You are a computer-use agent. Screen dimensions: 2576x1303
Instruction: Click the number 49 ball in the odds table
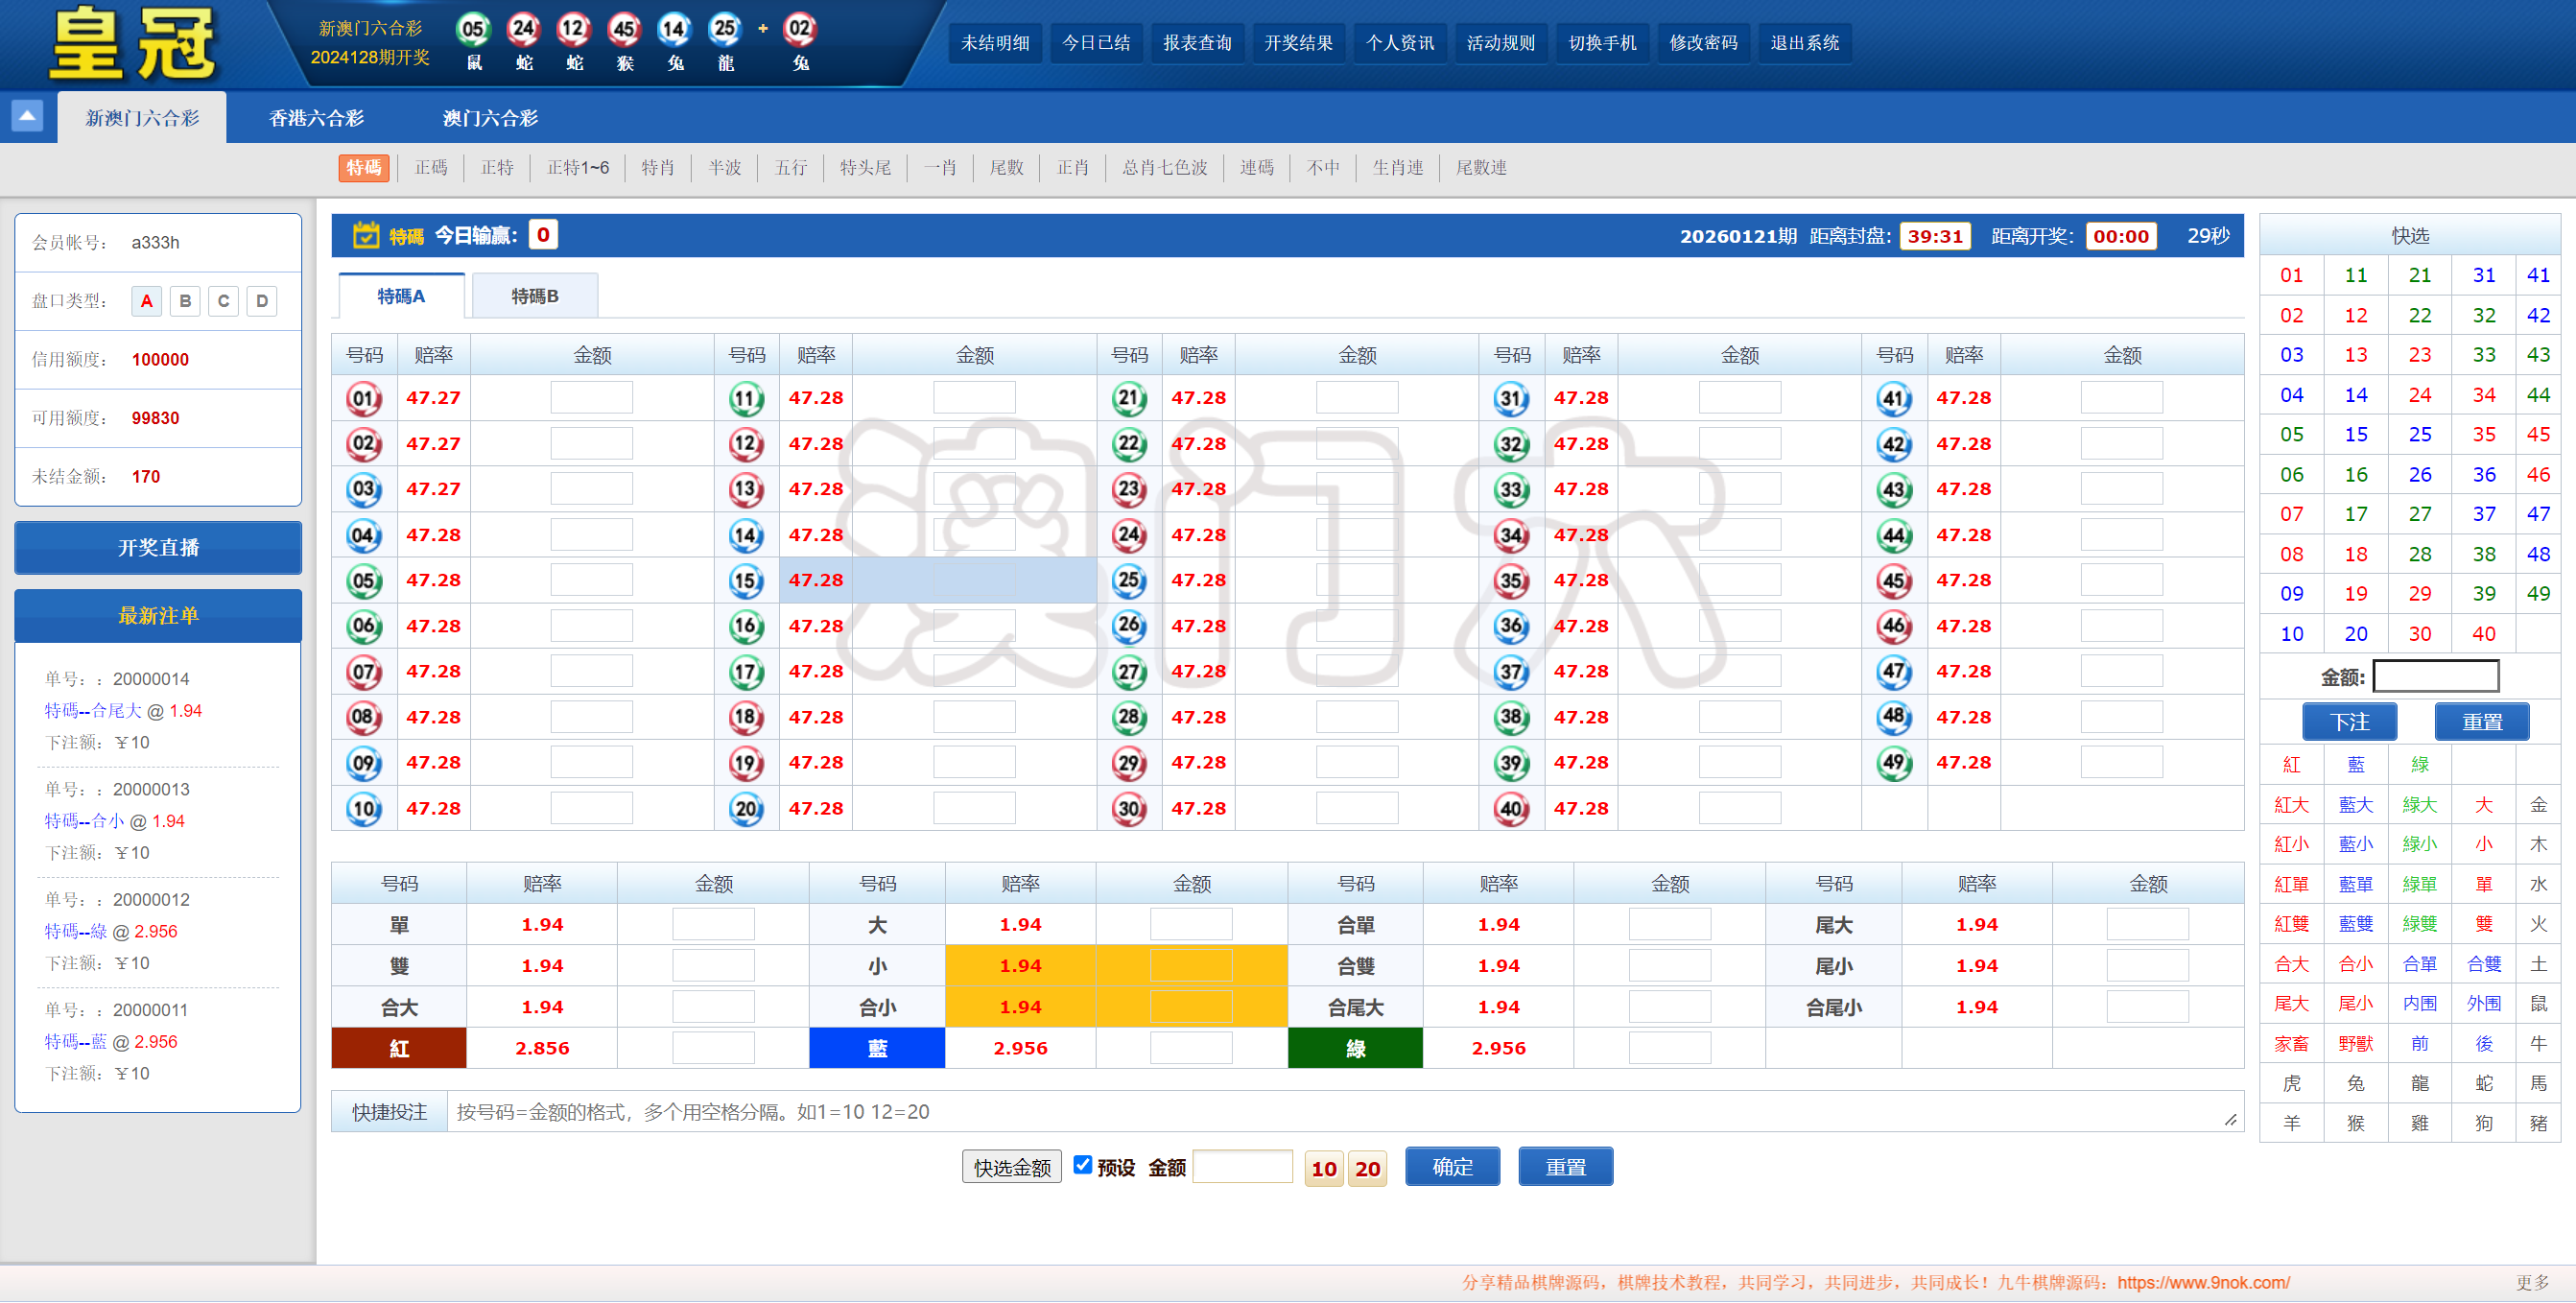1894,762
